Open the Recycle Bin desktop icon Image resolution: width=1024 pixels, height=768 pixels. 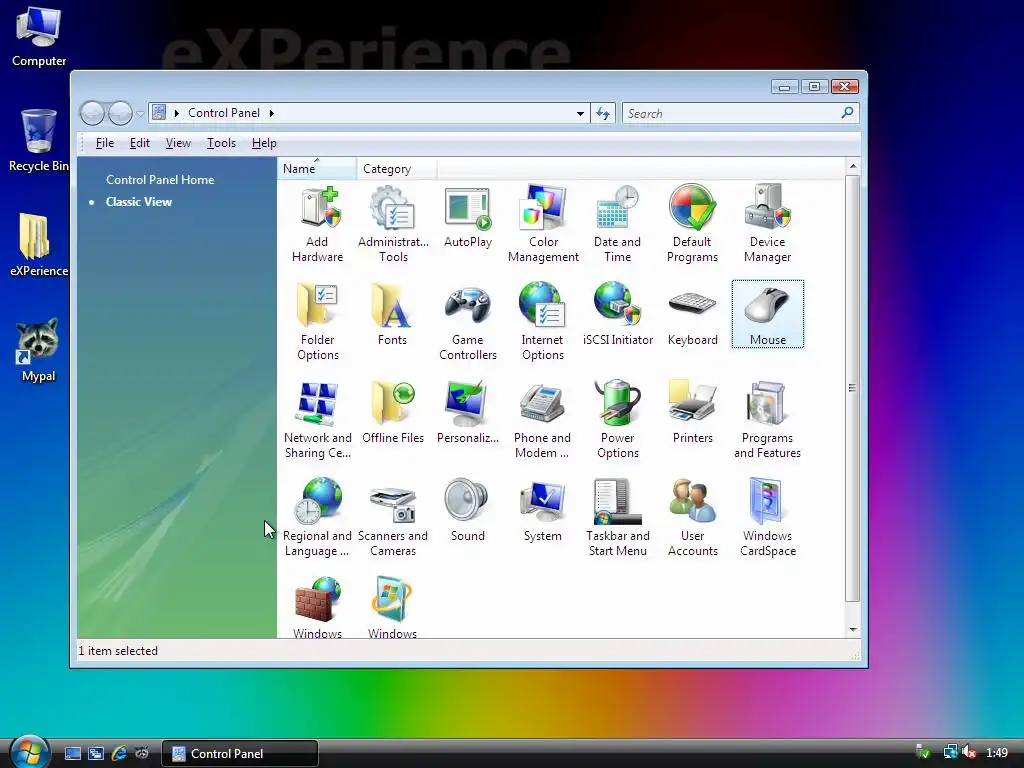[38, 140]
